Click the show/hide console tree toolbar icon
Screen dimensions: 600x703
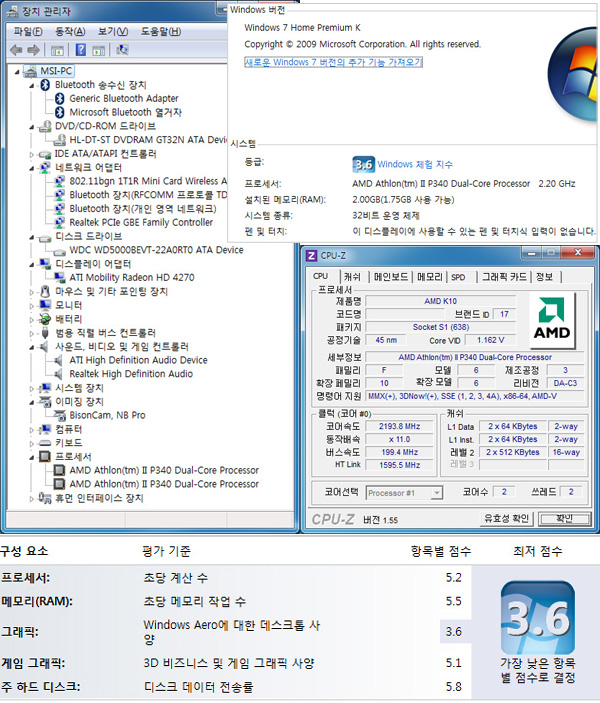pyautogui.click(x=57, y=50)
